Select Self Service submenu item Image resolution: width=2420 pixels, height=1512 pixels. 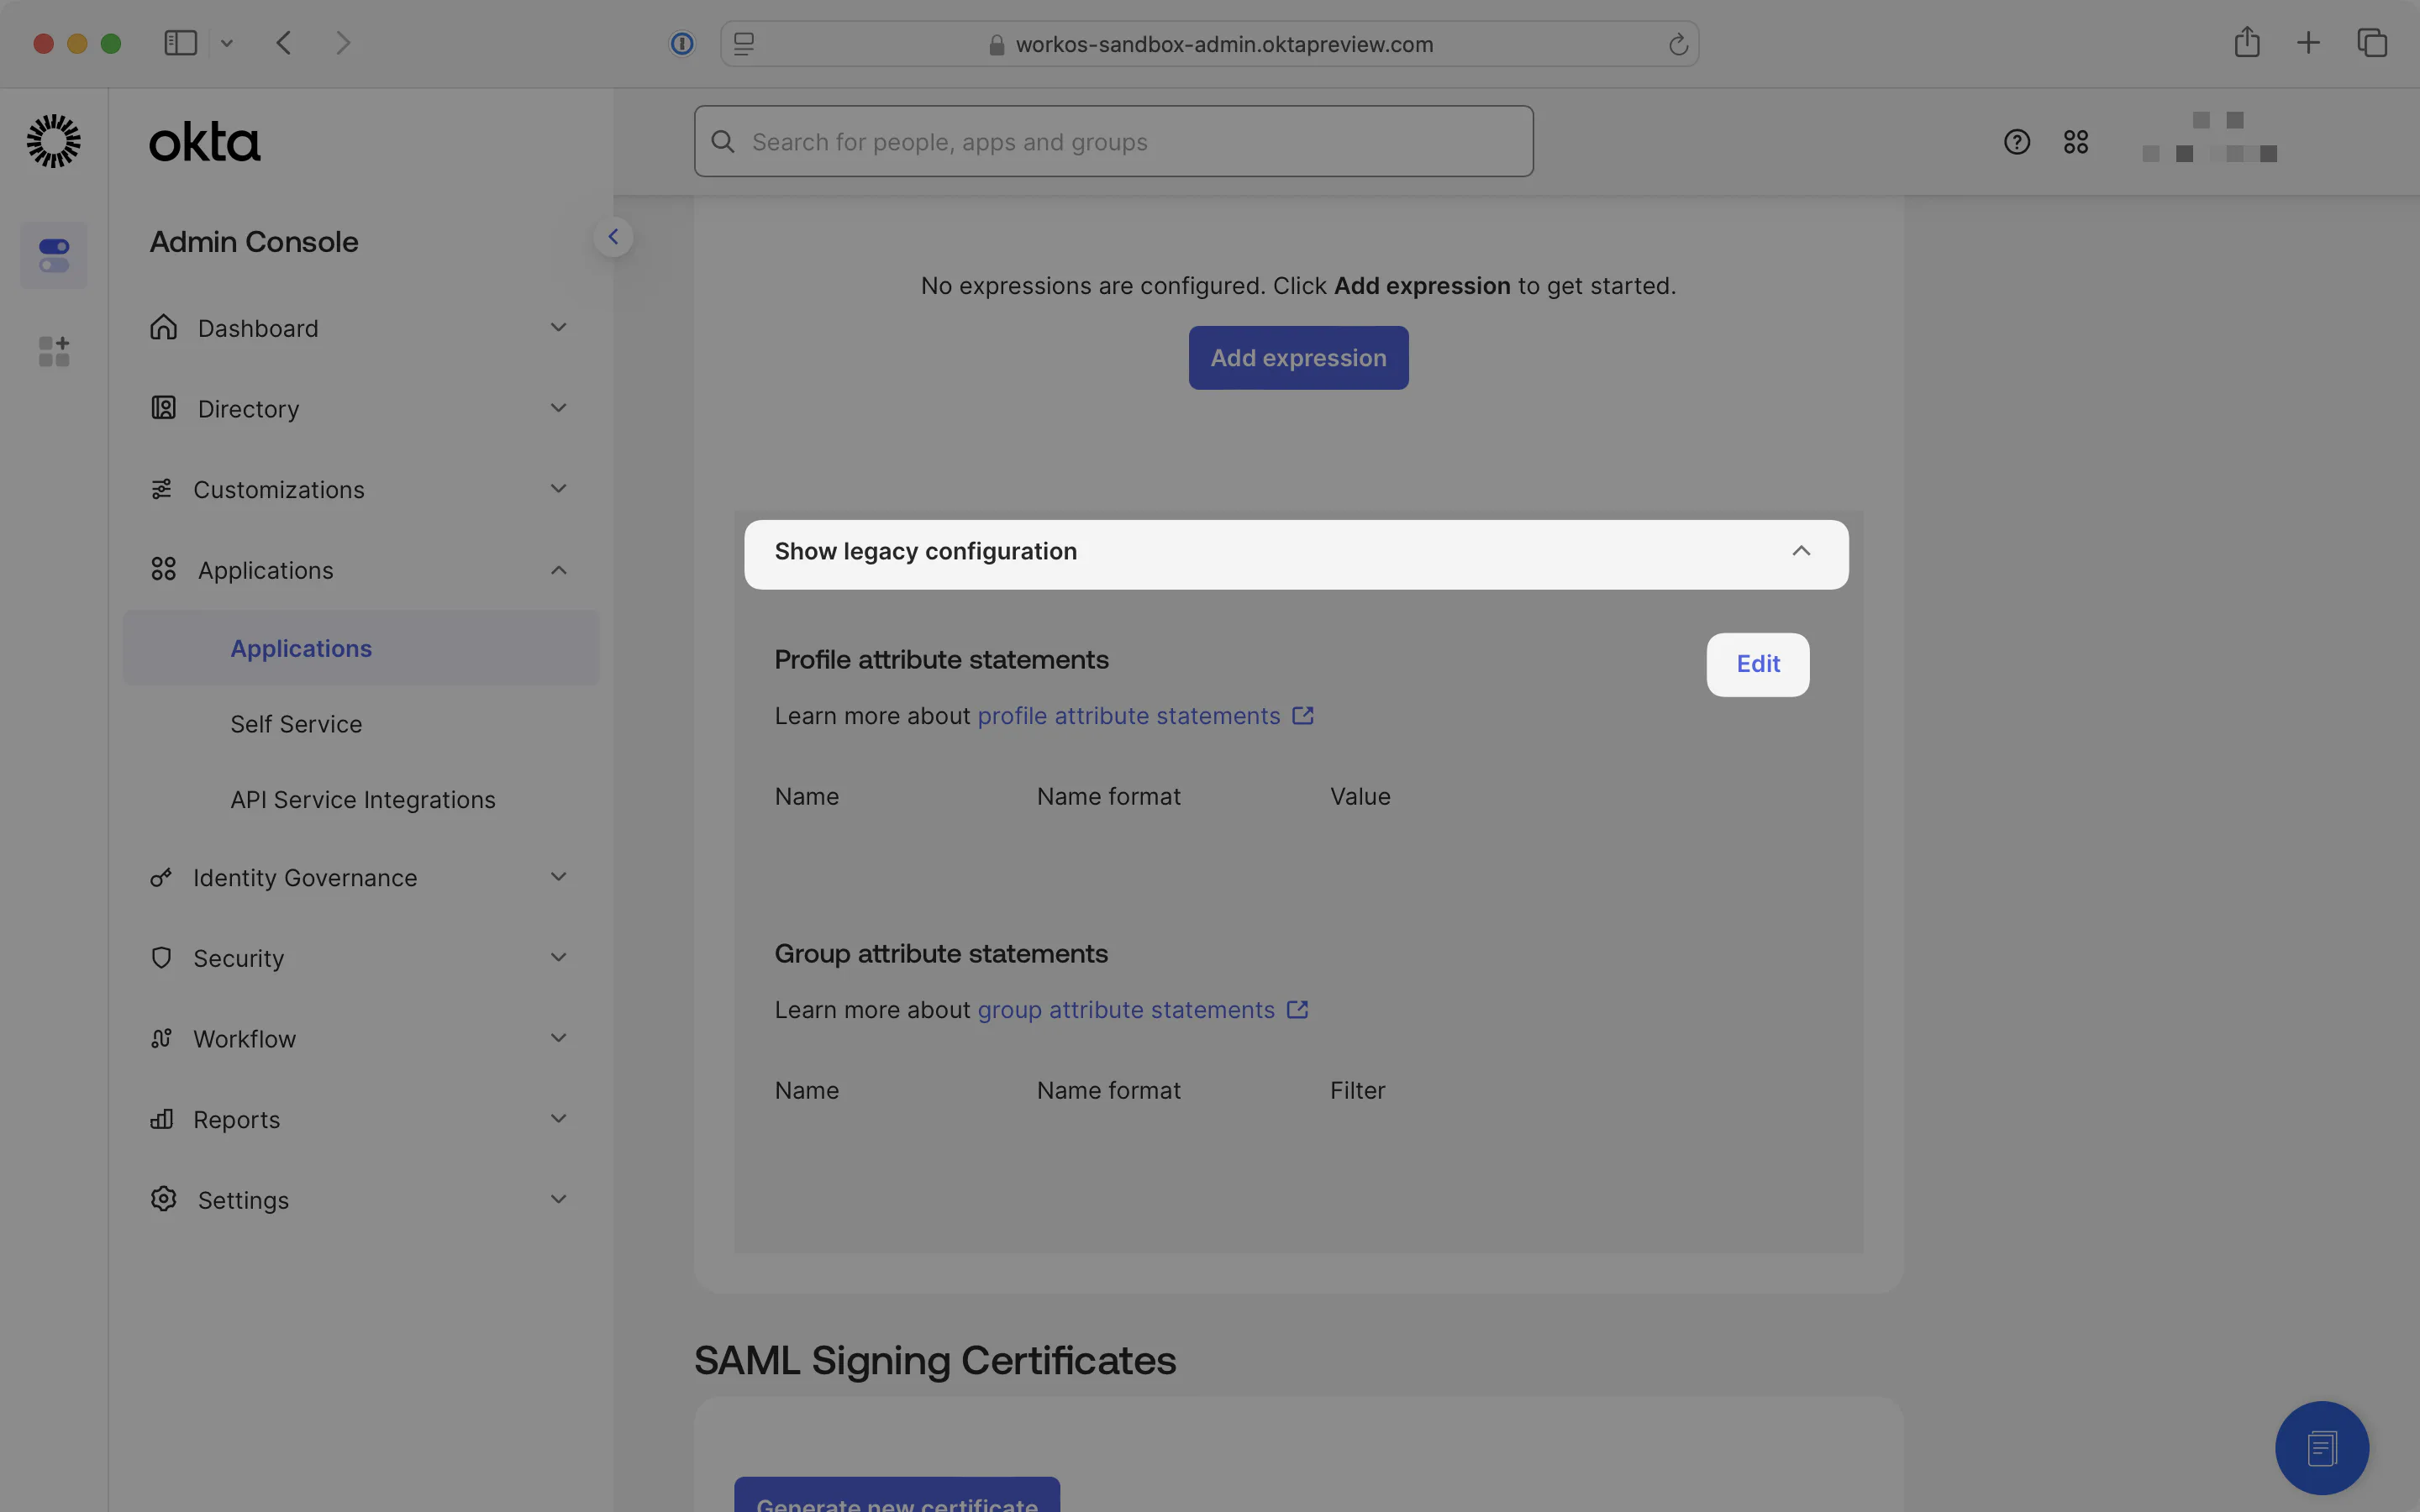(296, 724)
